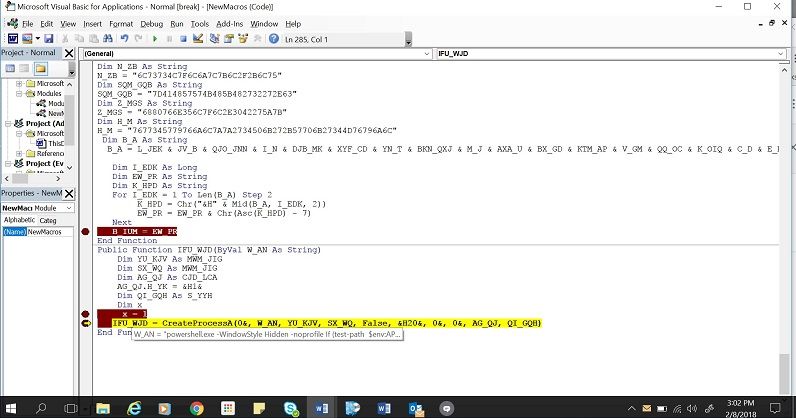This screenshot has height=418, width=796.
Task: Select ThisD document object in project tree
Action: tap(50, 143)
